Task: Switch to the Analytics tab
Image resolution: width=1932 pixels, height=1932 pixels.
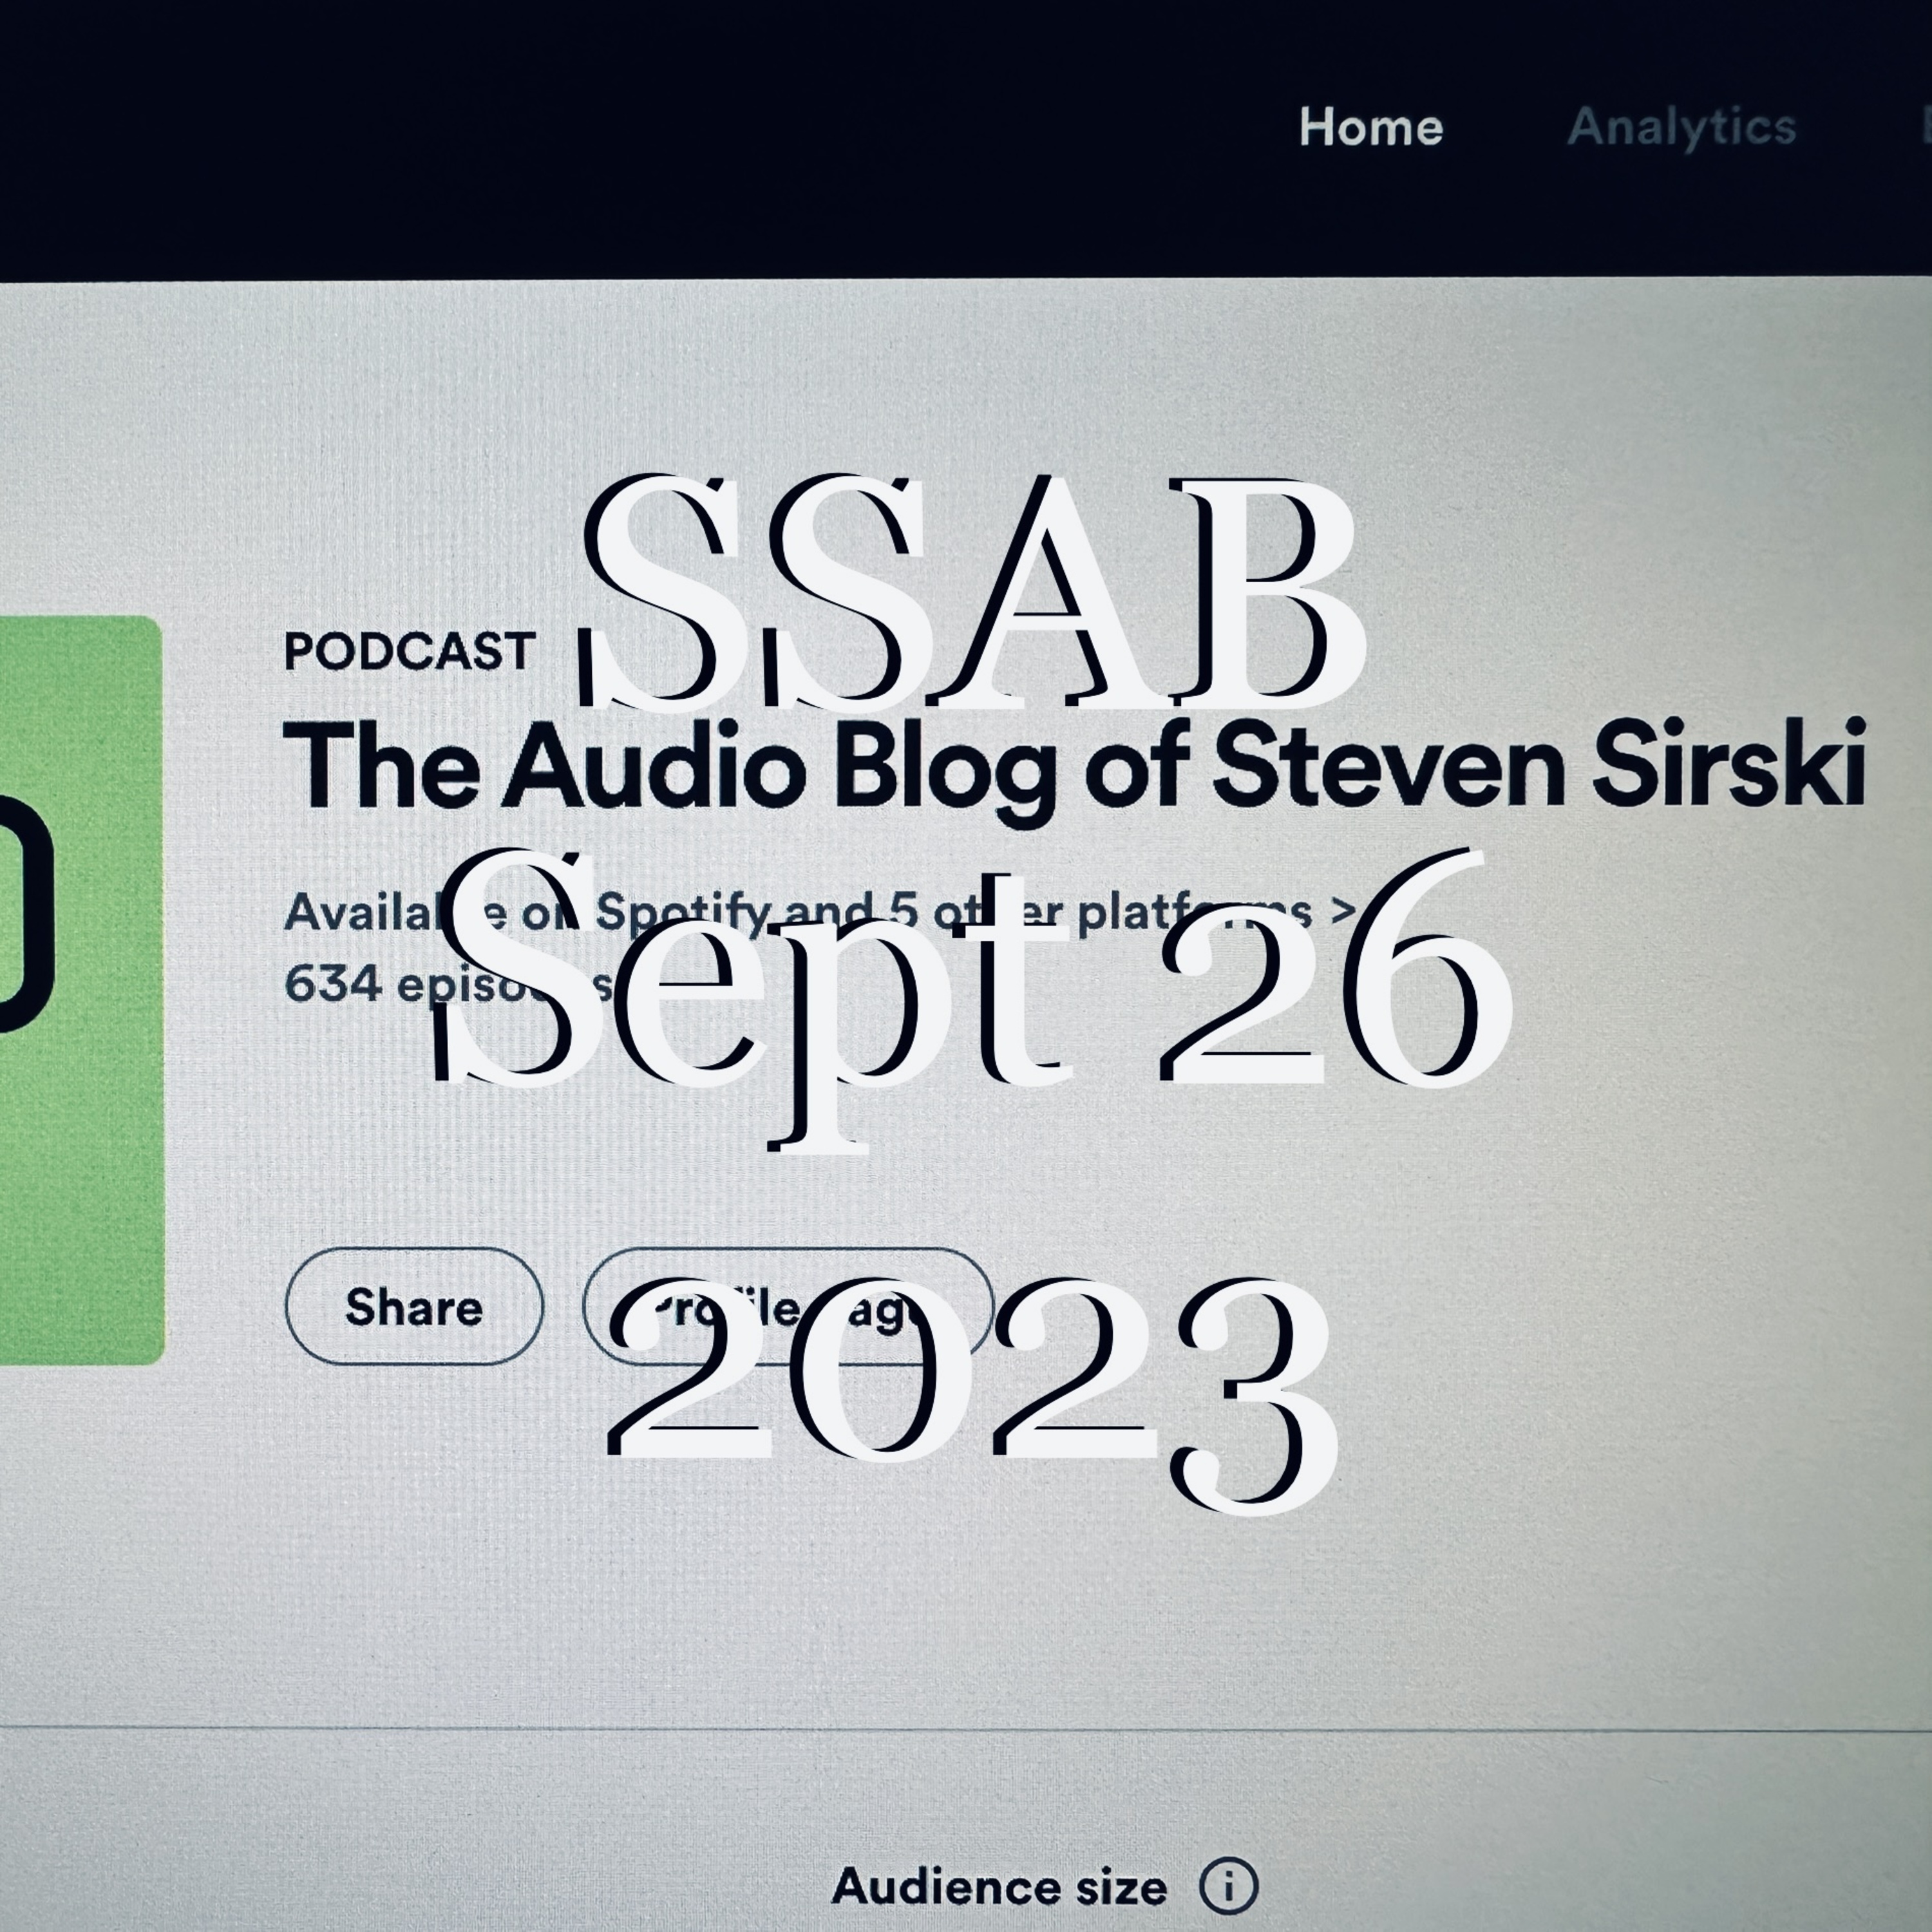Action: [1681, 128]
